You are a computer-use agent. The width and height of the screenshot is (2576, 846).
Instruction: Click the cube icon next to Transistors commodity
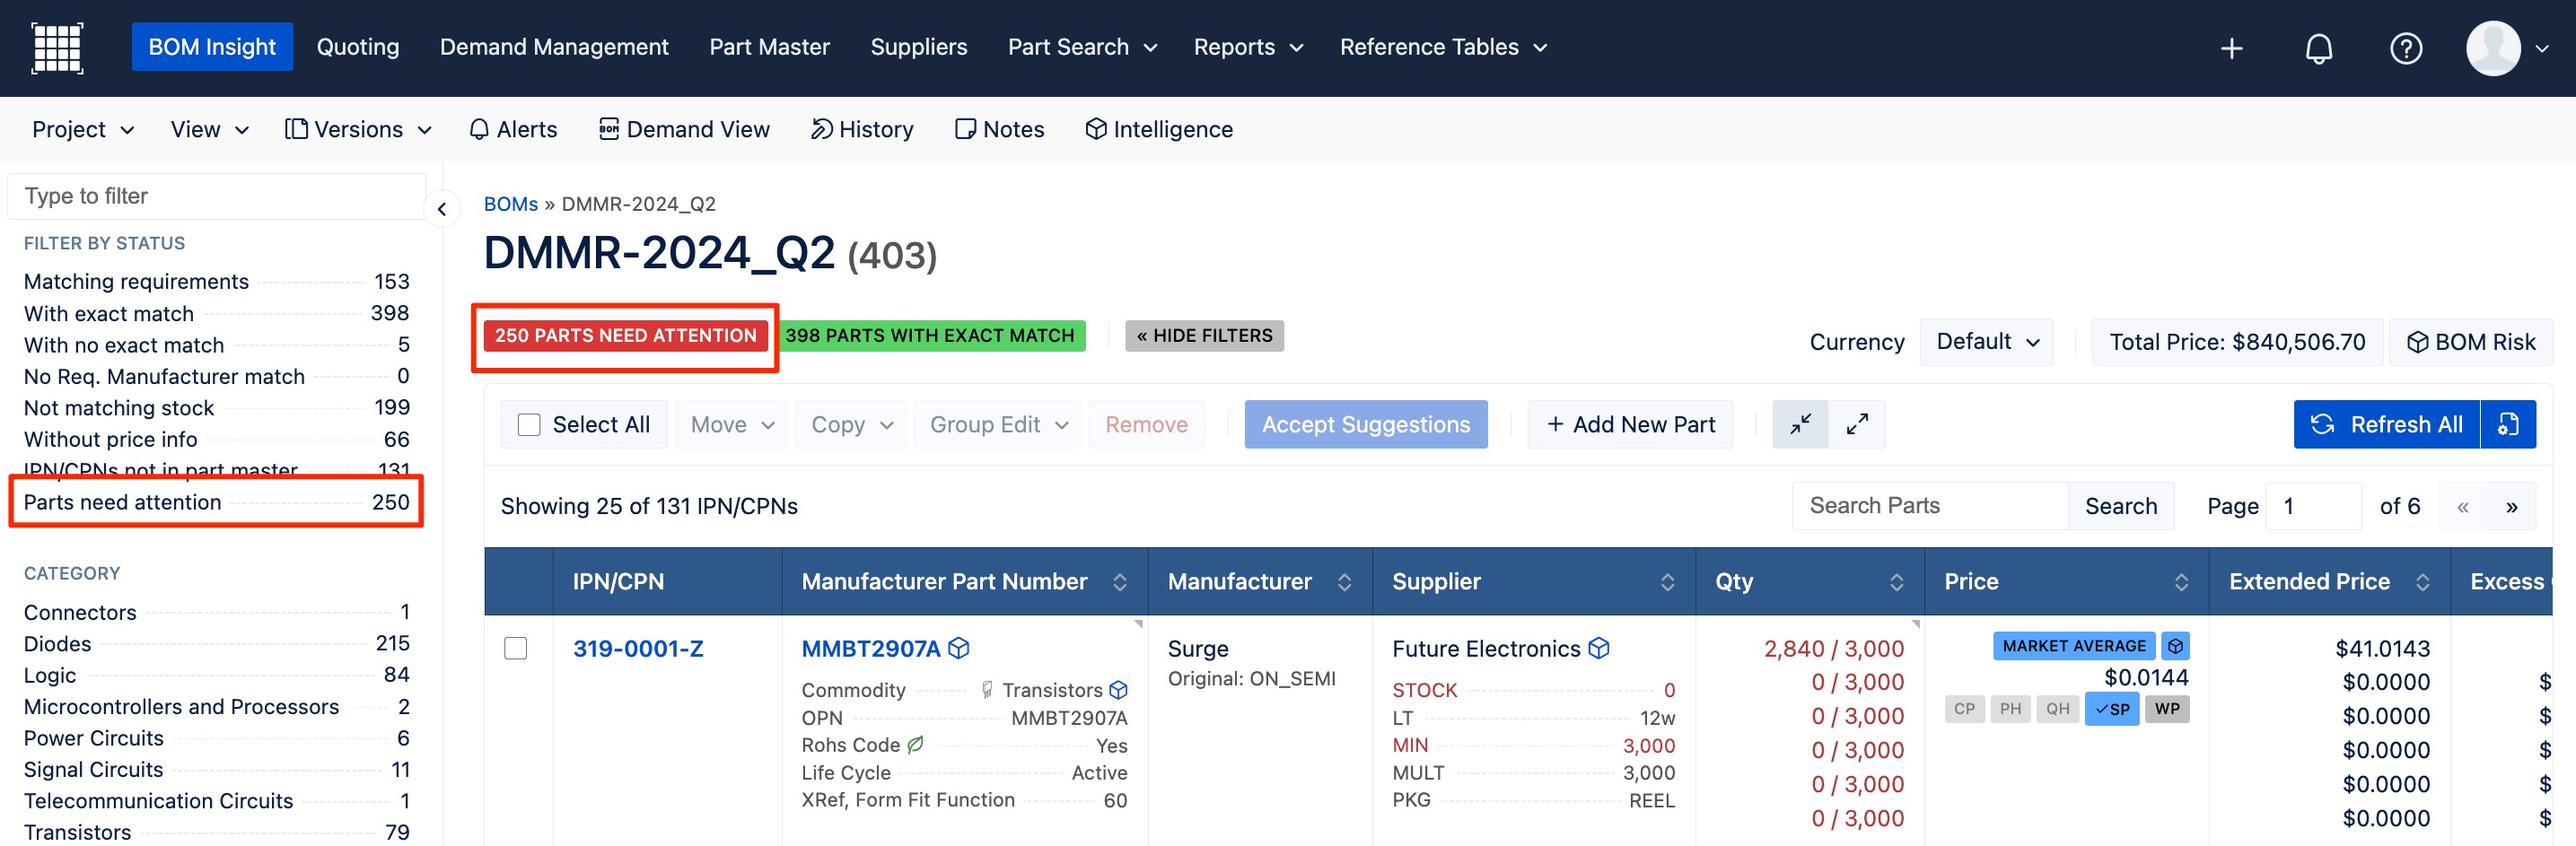[1118, 690]
